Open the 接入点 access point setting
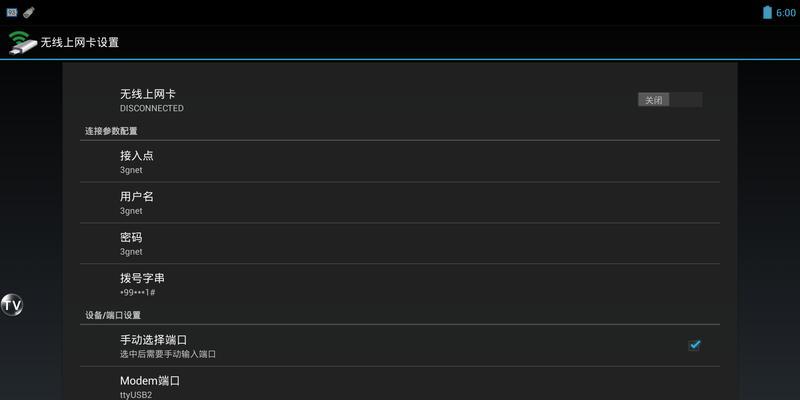This screenshot has height=400, width=800. 399,162
